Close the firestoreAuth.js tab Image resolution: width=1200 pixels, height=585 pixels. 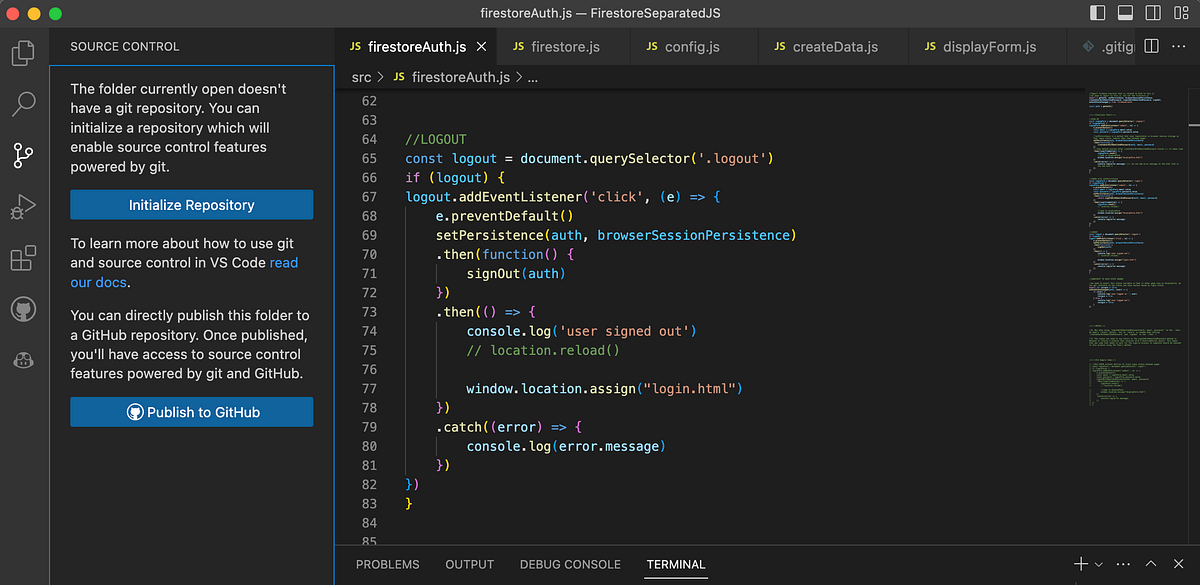[482, 47]
